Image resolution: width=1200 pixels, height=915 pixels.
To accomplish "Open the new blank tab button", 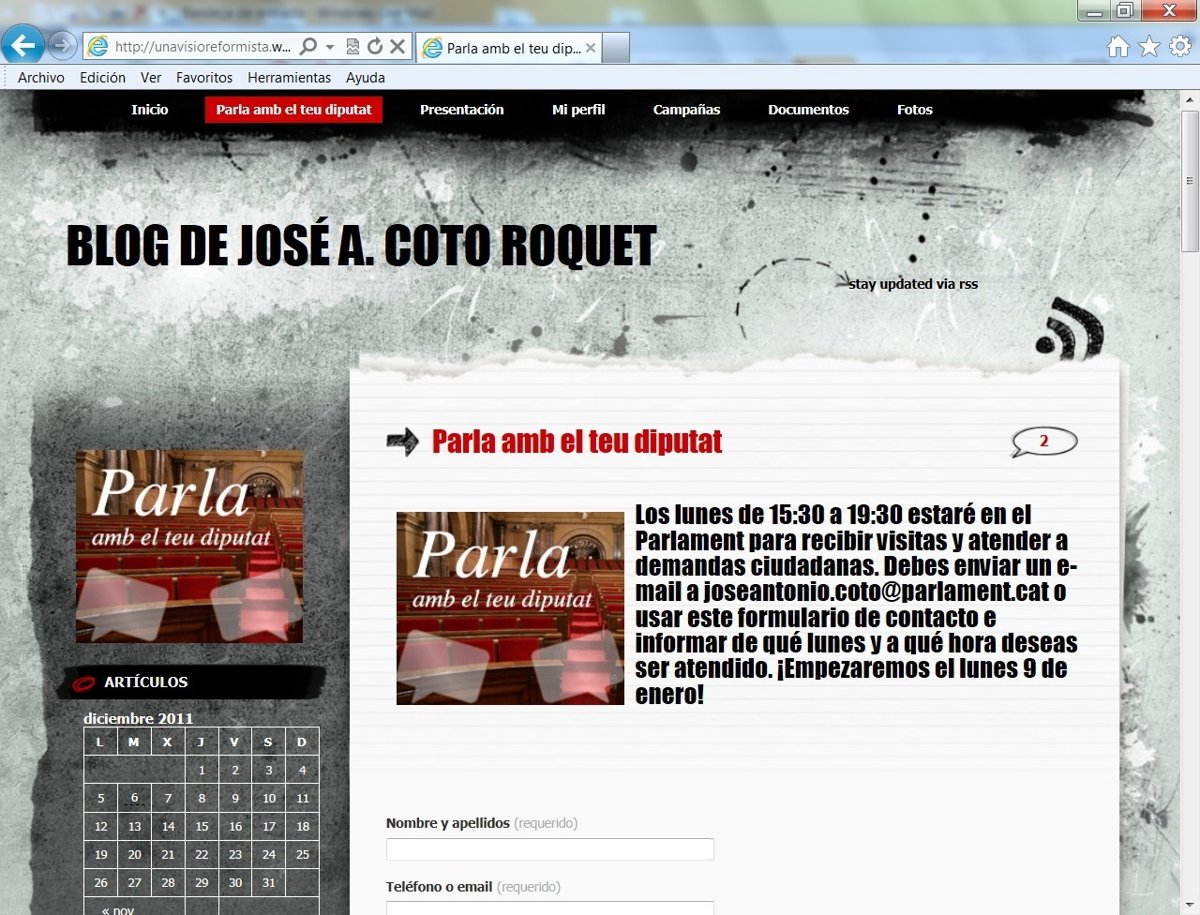I will click(x=616, y=48).
